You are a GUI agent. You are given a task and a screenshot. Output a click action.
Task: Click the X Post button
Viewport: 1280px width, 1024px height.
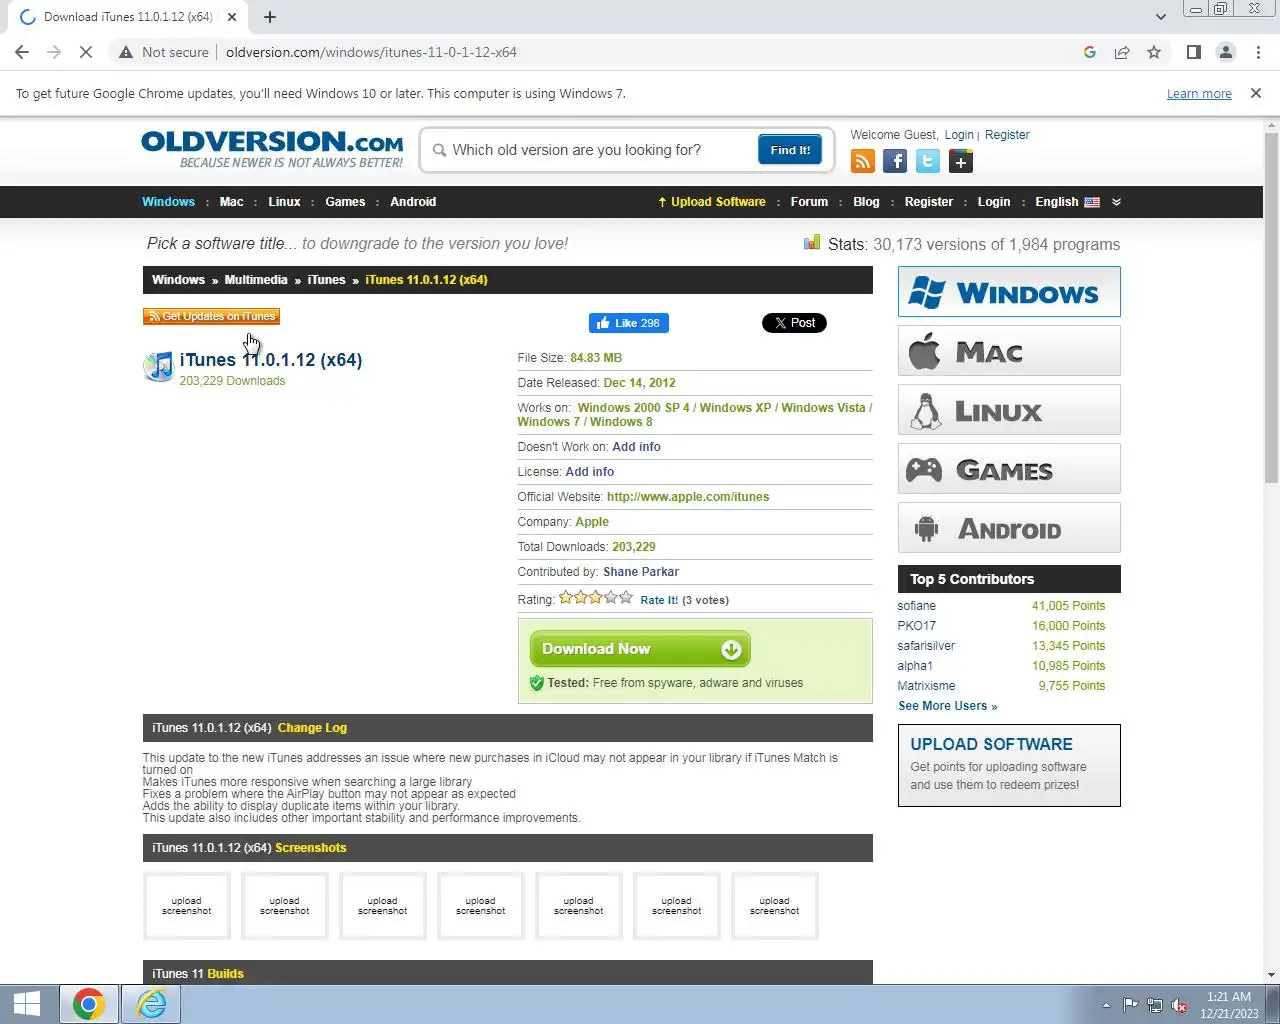tap(794, 323)
